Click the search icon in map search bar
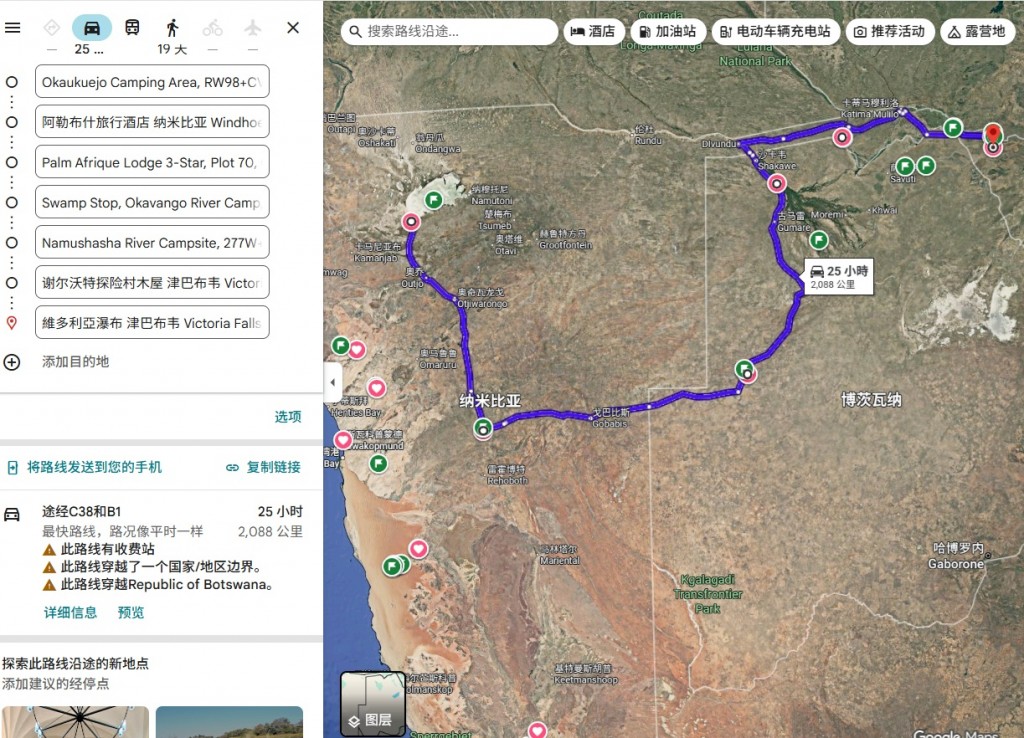The width and height of the screenshot is (1024, 738). pyautogui.click(x=355, y=31)
